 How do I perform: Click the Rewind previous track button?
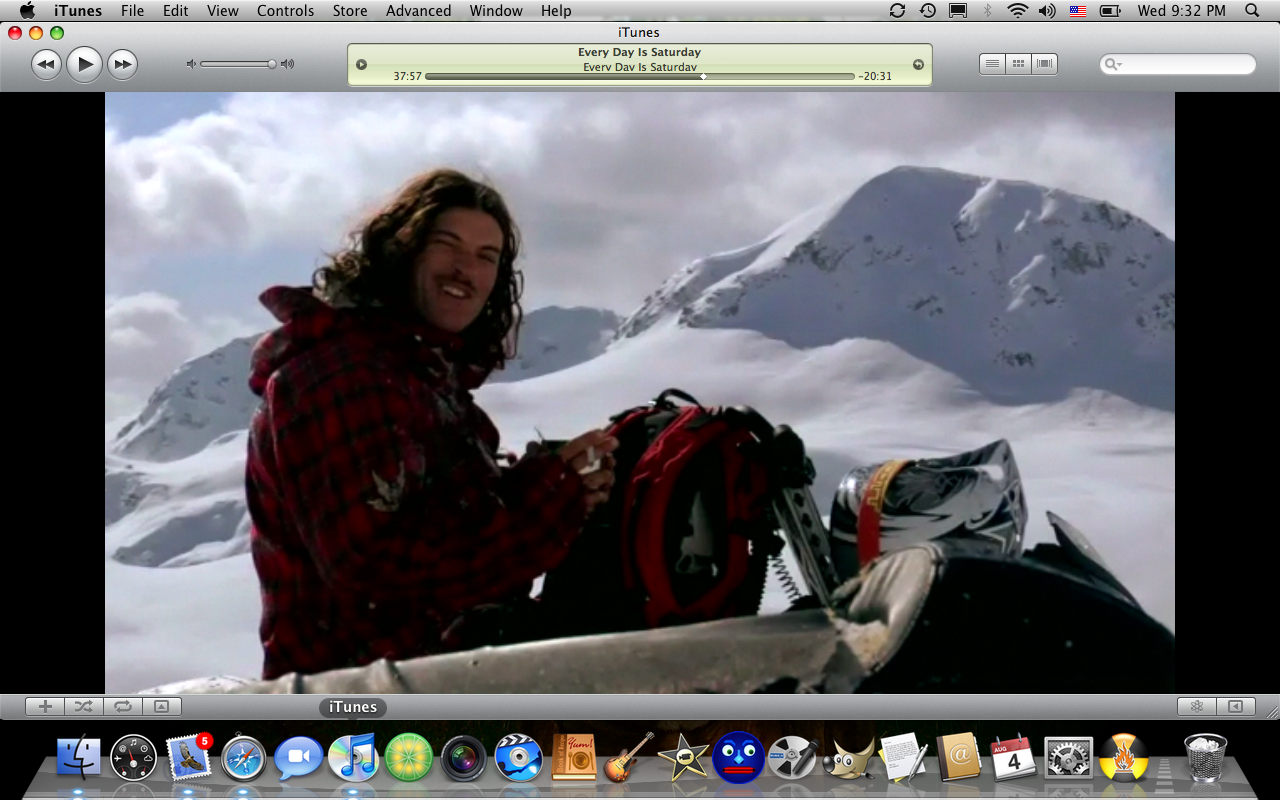46,65
